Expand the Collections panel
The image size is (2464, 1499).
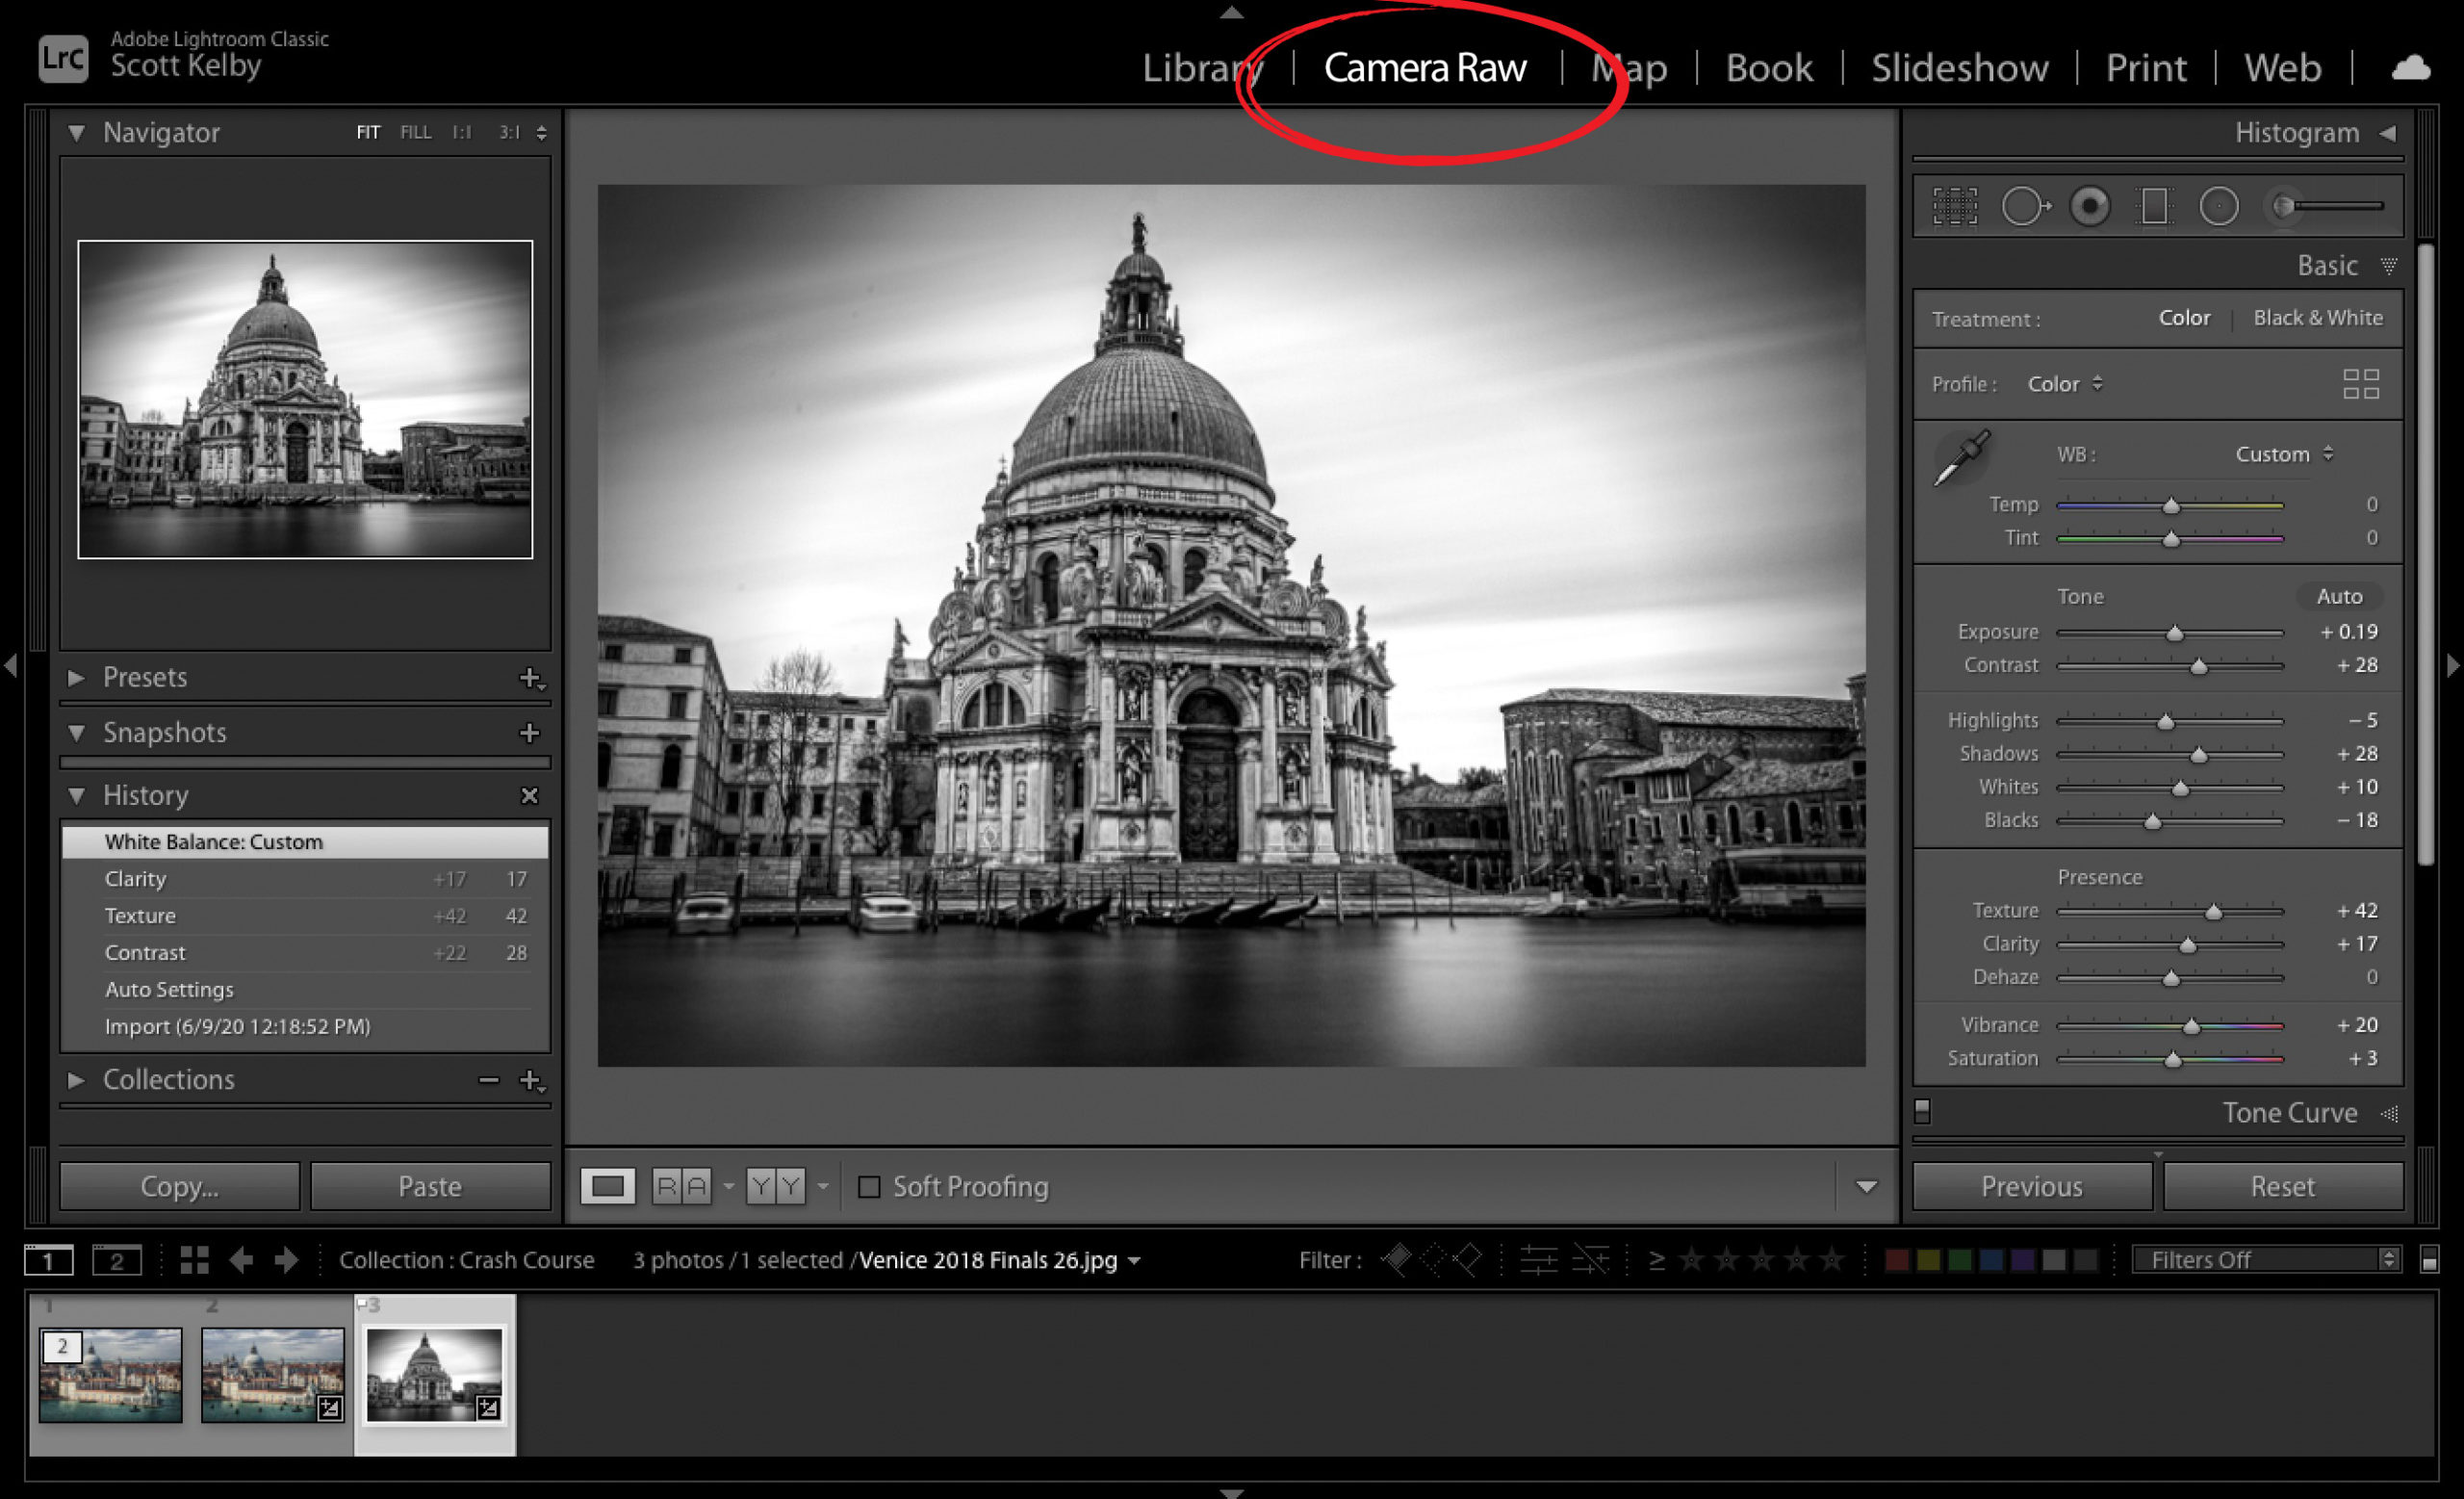74,1078
